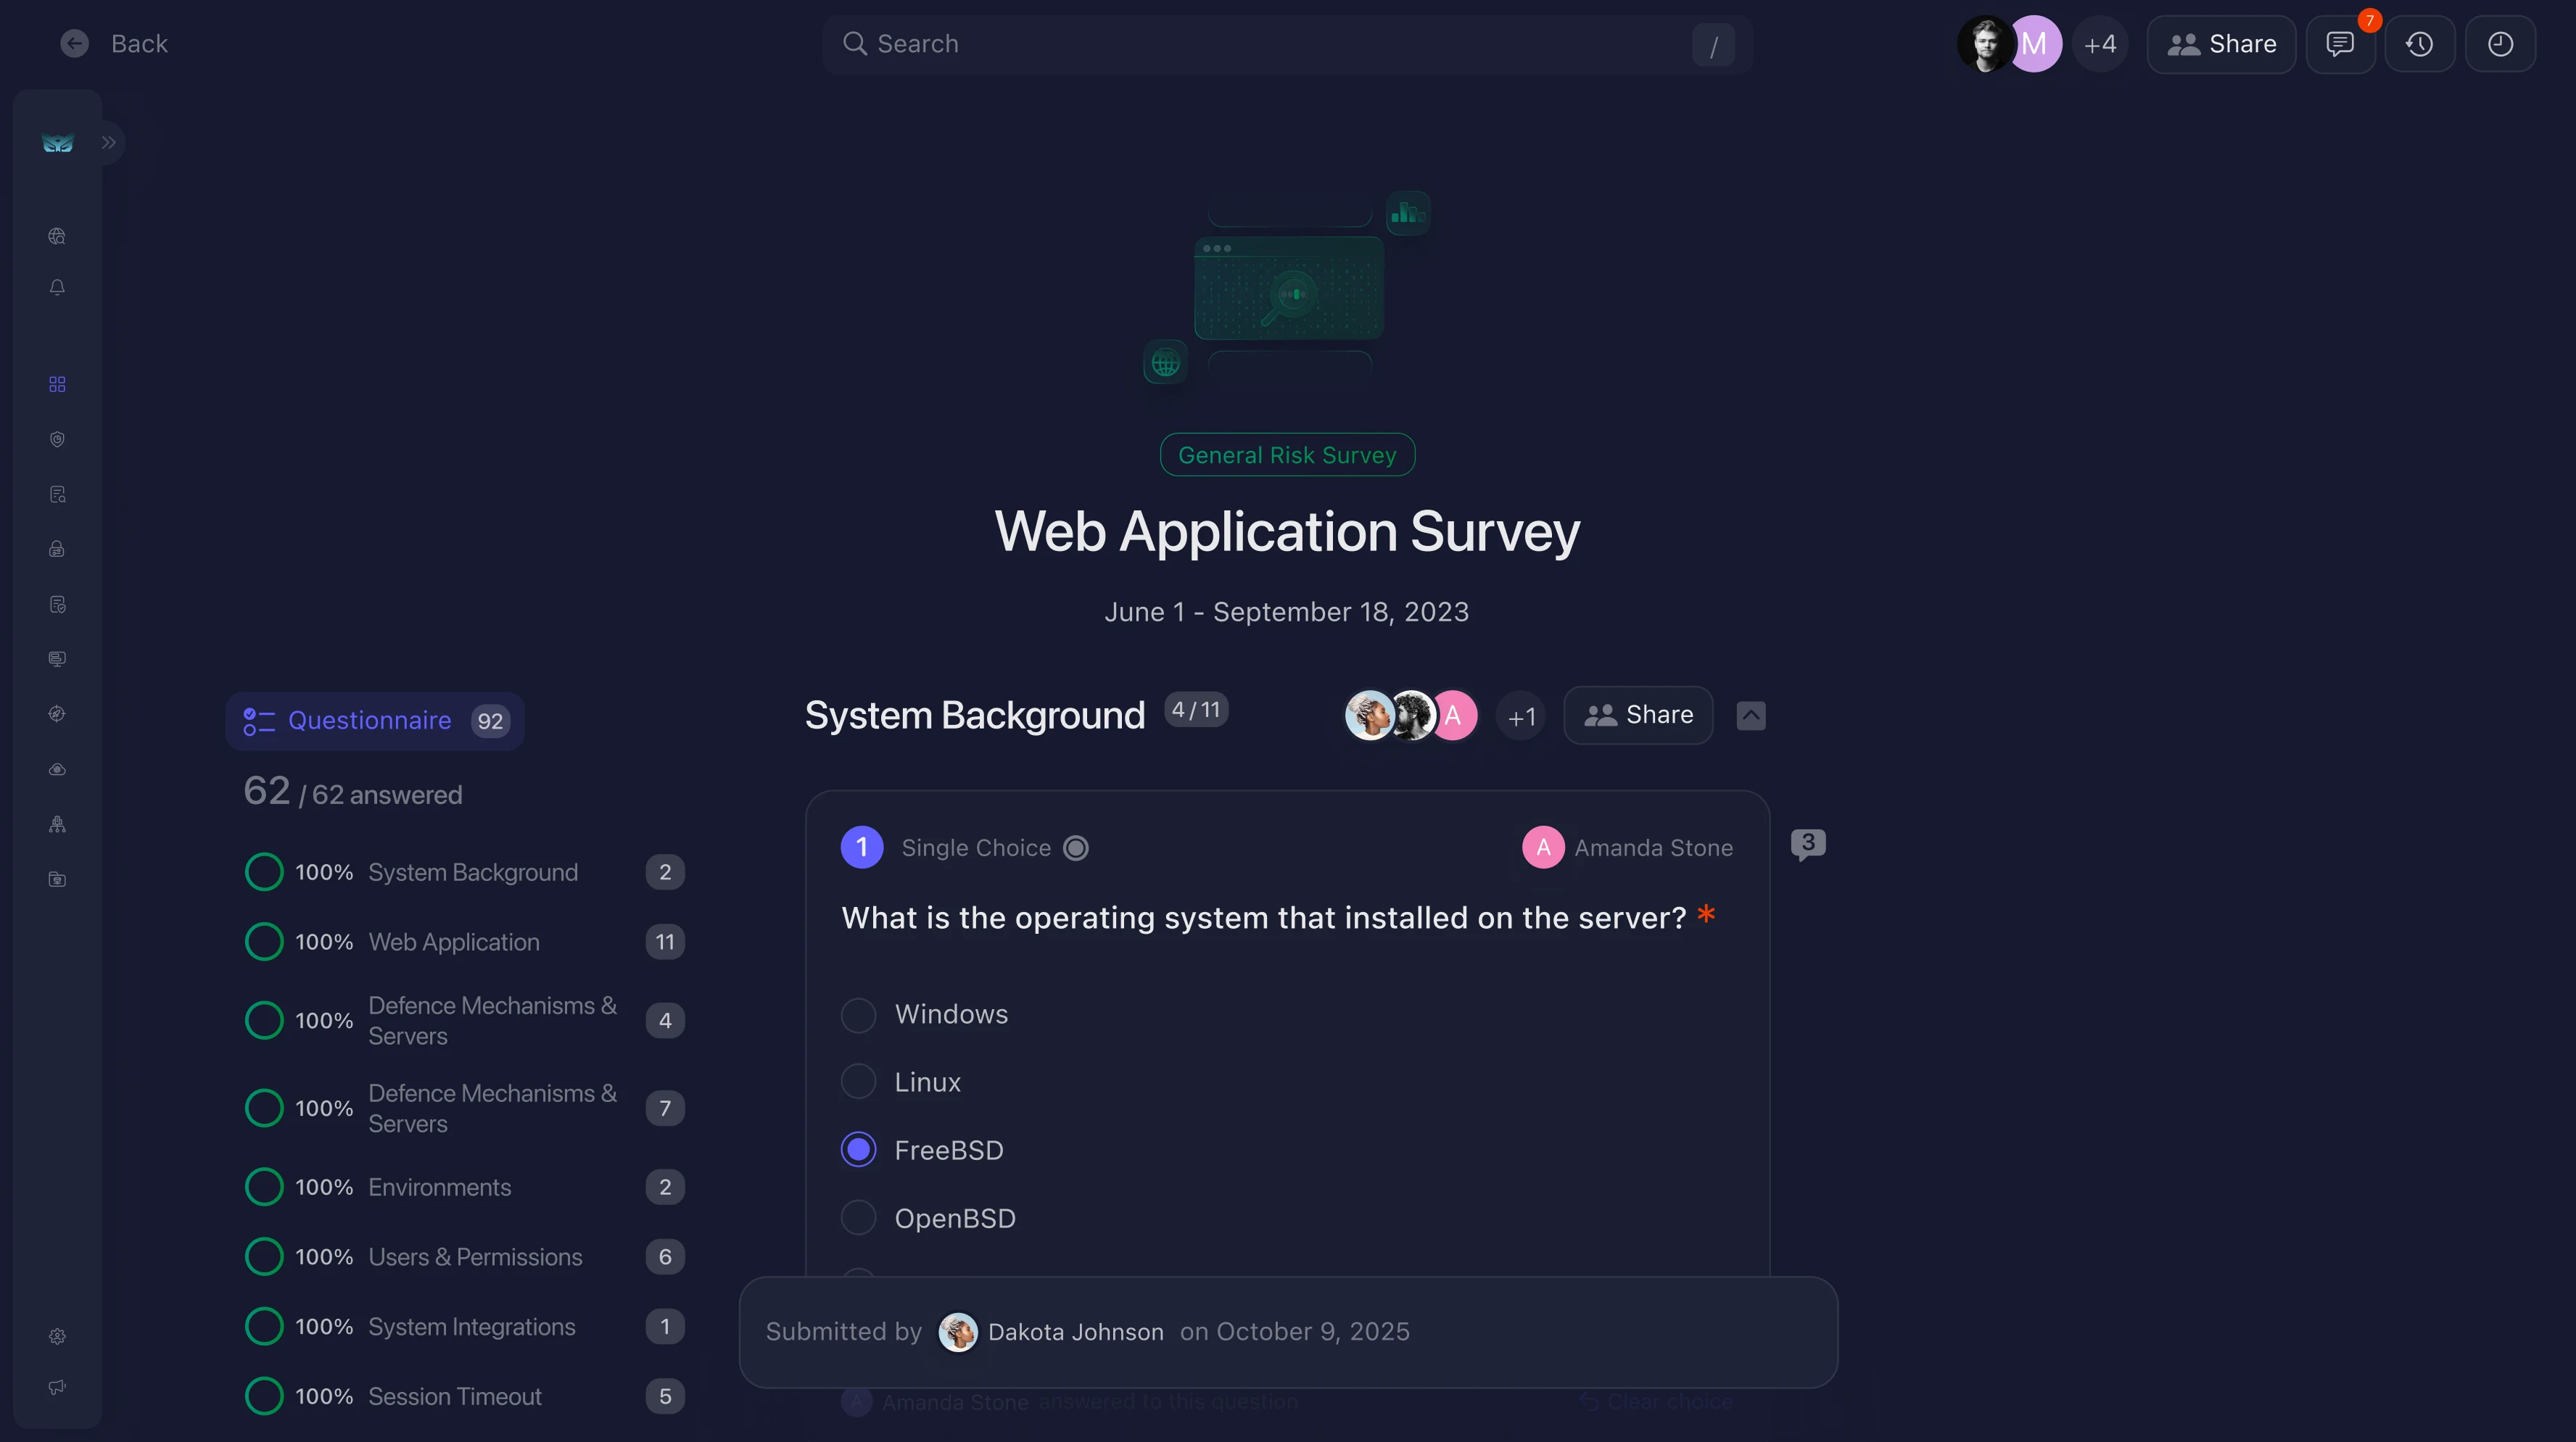The image size is (2576, 1442).
Task: Open the 3 comments on question 1
Action: (x=1808, y=844)
